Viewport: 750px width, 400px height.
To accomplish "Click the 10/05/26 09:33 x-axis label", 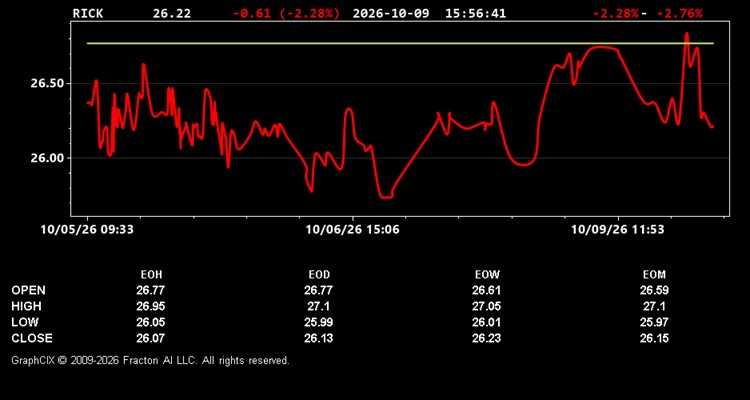I will [x=87, y=230].
